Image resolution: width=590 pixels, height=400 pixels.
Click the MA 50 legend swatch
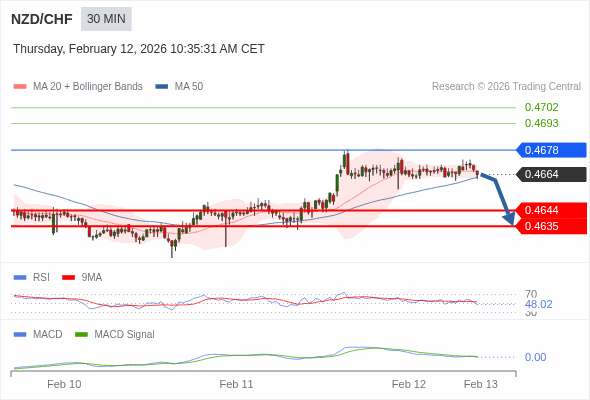162,87
